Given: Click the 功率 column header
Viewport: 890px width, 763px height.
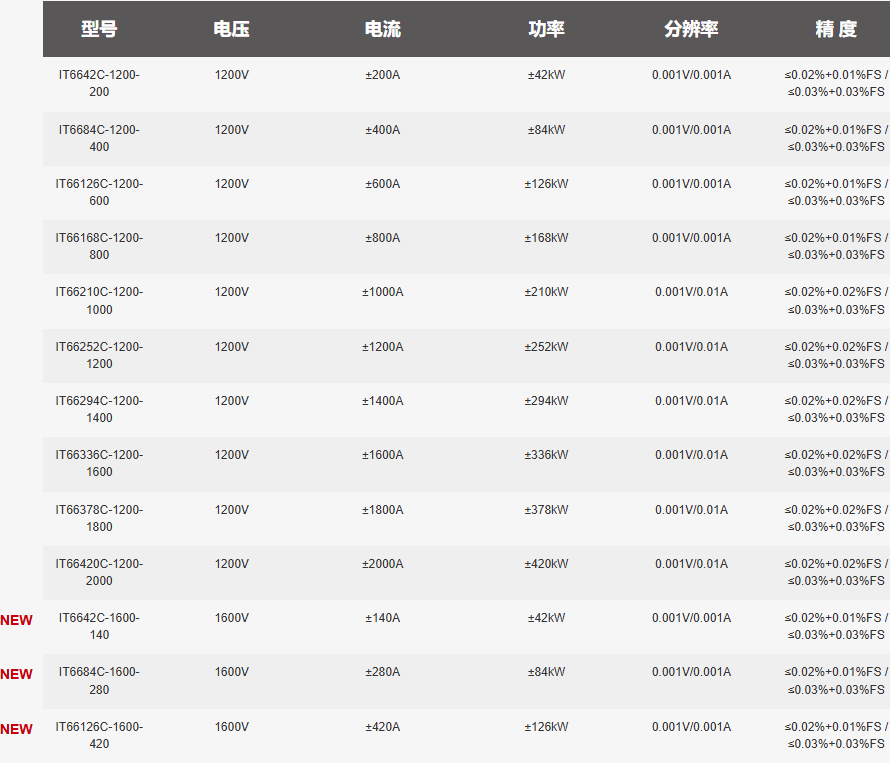Looking at the screenshot, I should 546,29.
